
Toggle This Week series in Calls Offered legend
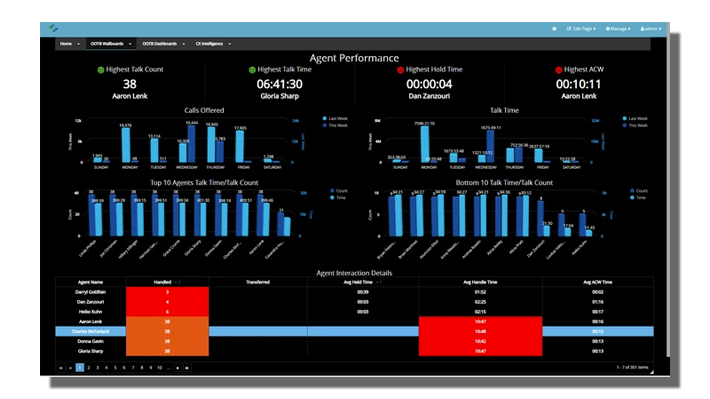335,125
